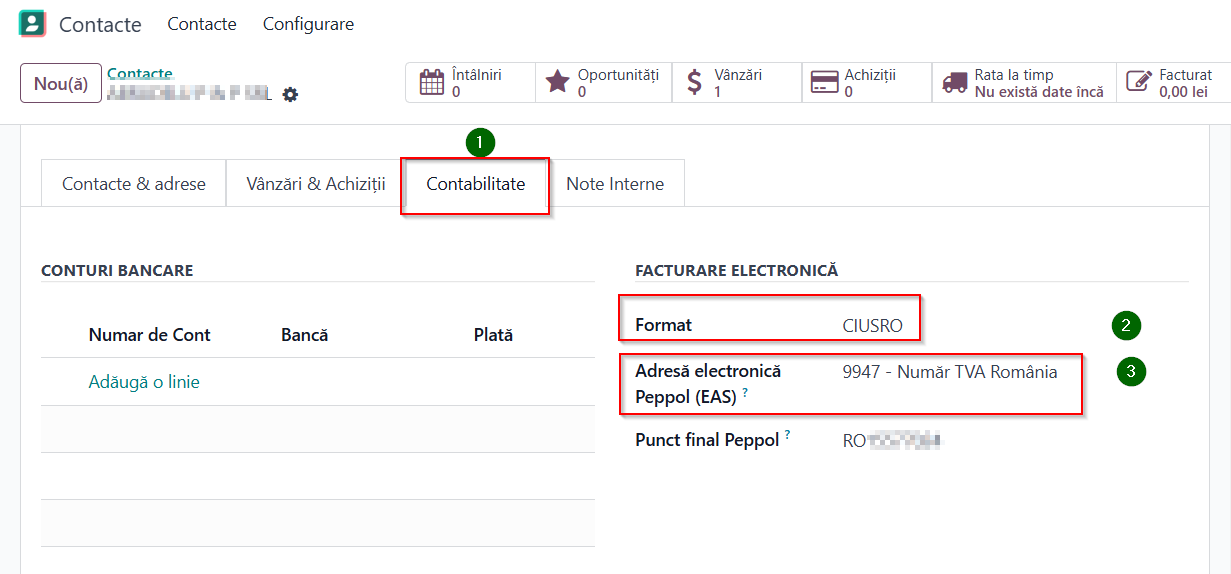This screenshot has width=1231, height=574.
Task: Switch to the Vânzări & Achiziții tab
Action: [x=316, y=184]
